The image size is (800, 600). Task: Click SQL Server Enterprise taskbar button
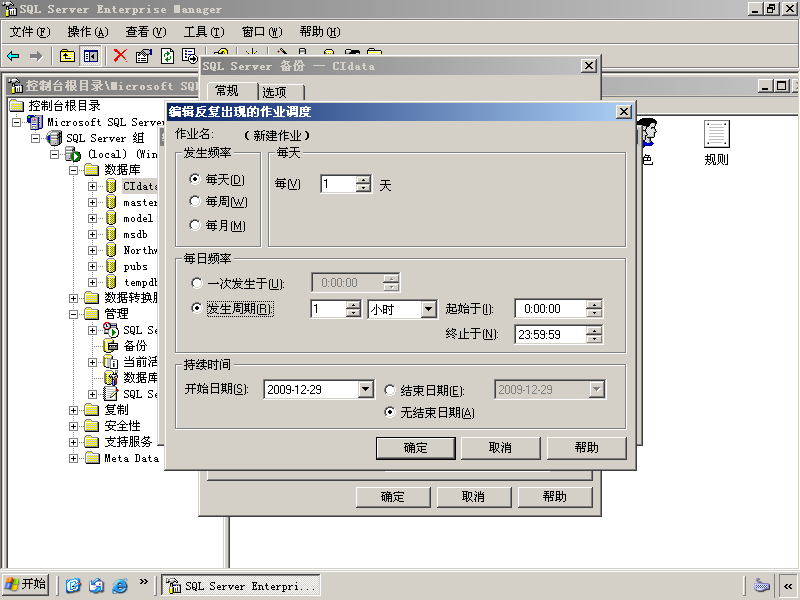(x=241, y=585)
